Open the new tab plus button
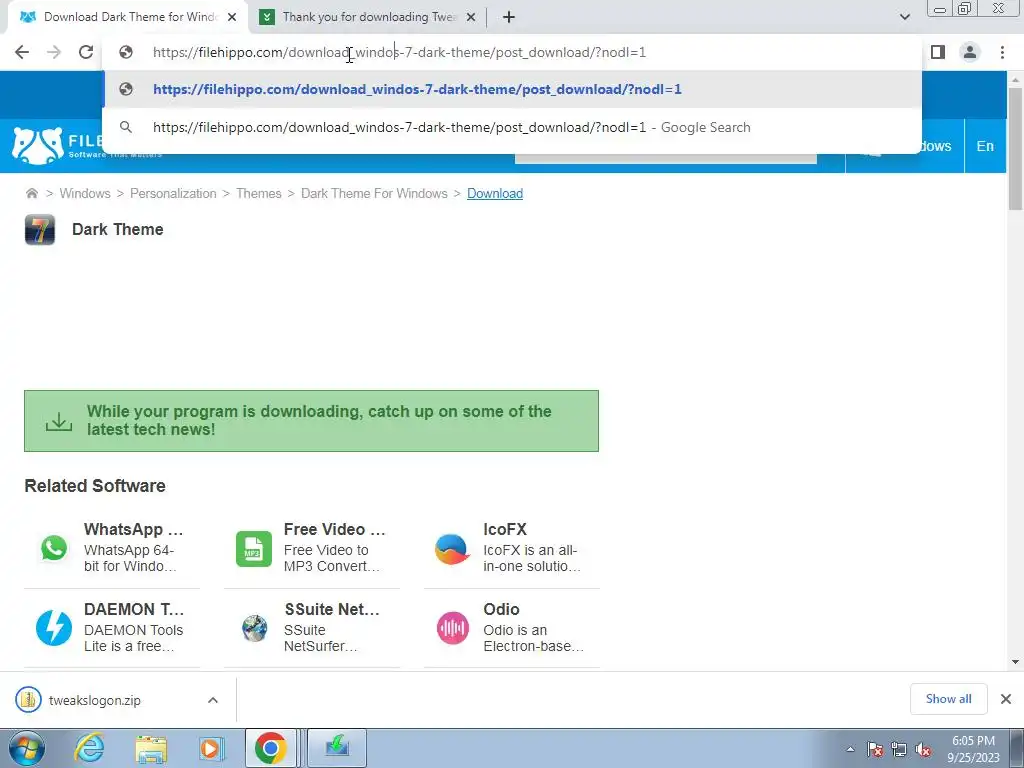 coord(509,17)
